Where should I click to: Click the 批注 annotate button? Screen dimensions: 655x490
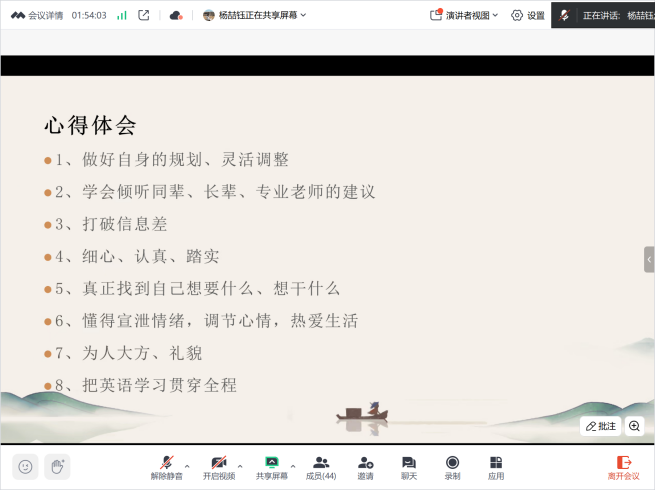click(601, 426)
